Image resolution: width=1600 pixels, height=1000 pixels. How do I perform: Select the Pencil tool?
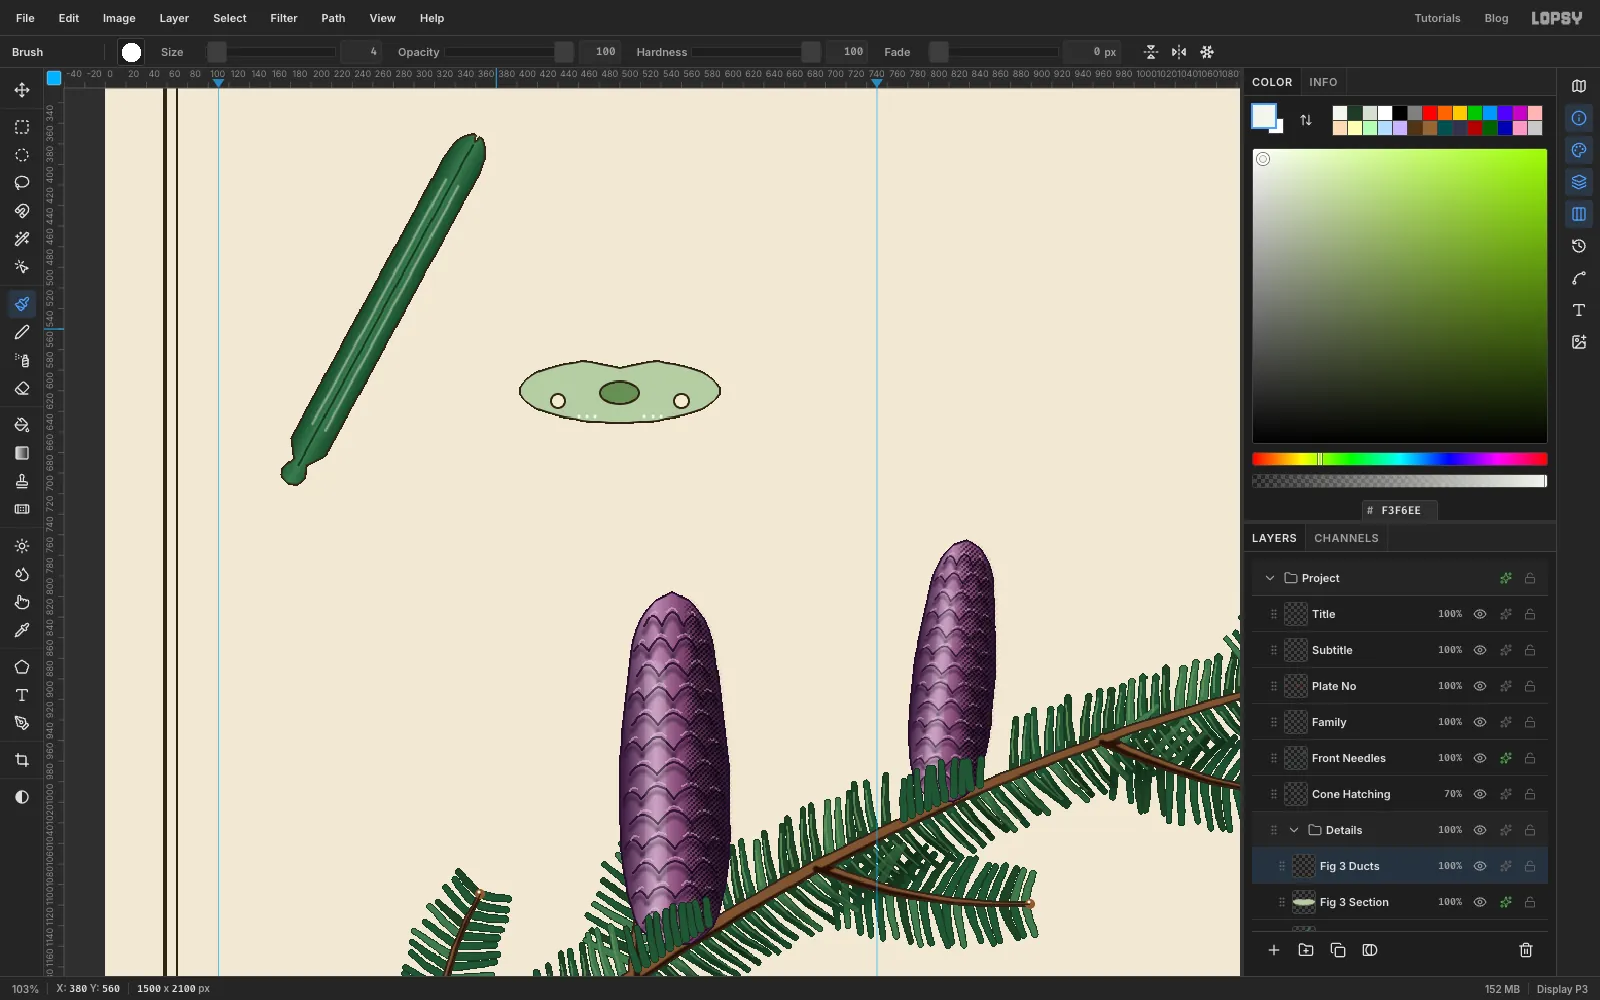point(22,332)
